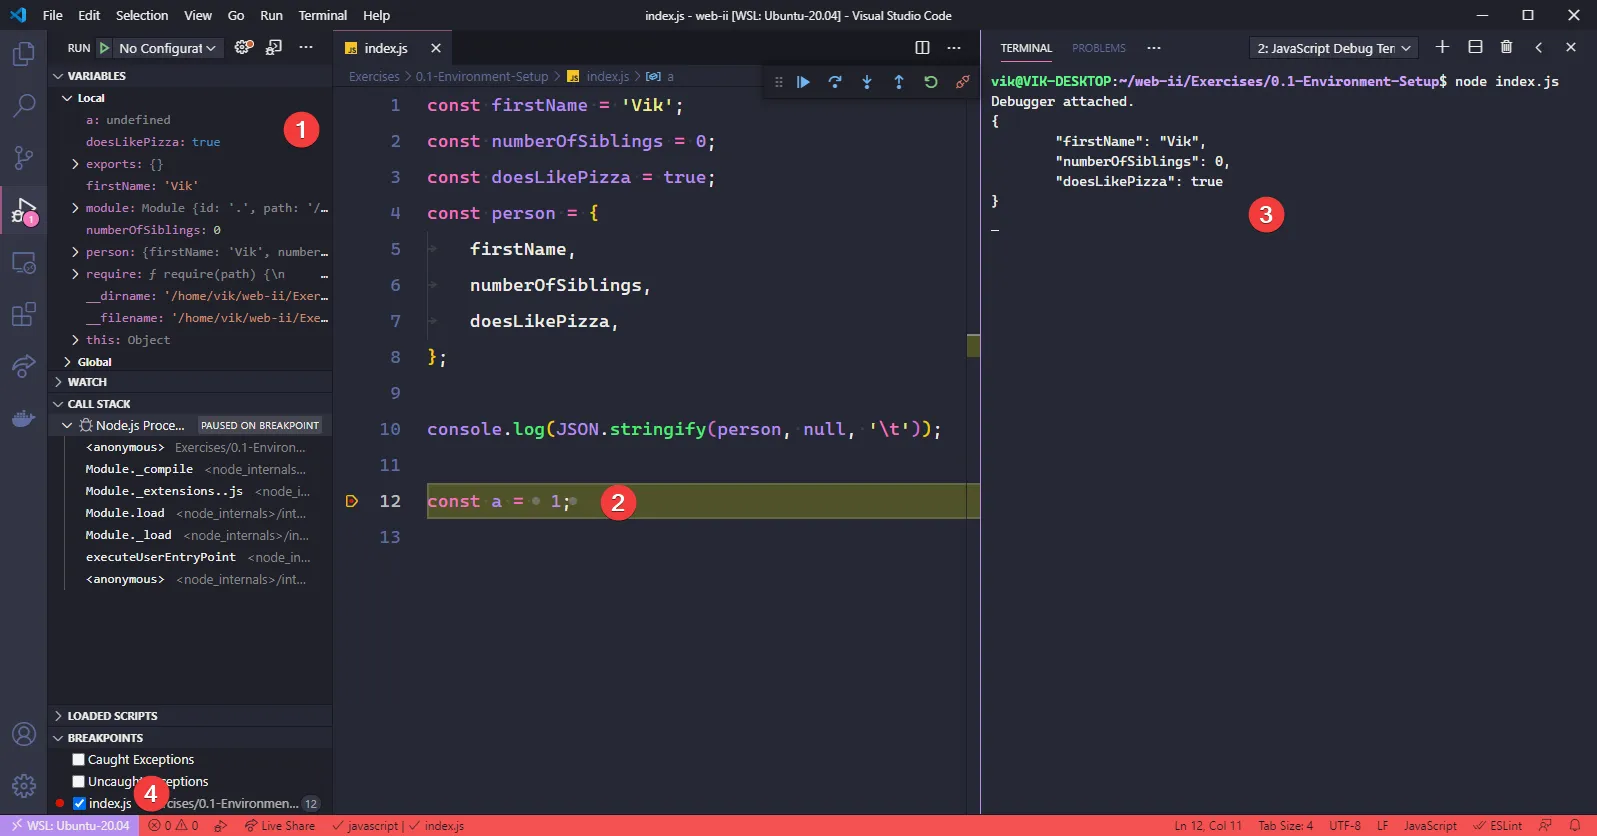The image size is (1597, 836).
Task: Start debugging with green play button
Action: pyautogui.click(x=104, y=48)
